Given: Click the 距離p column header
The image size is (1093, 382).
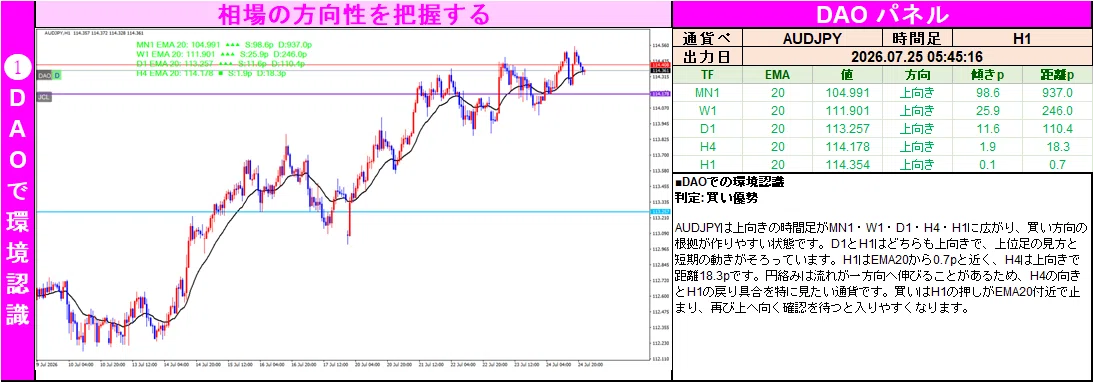Looking at the screenshot, I should [x=1057, y=75].
